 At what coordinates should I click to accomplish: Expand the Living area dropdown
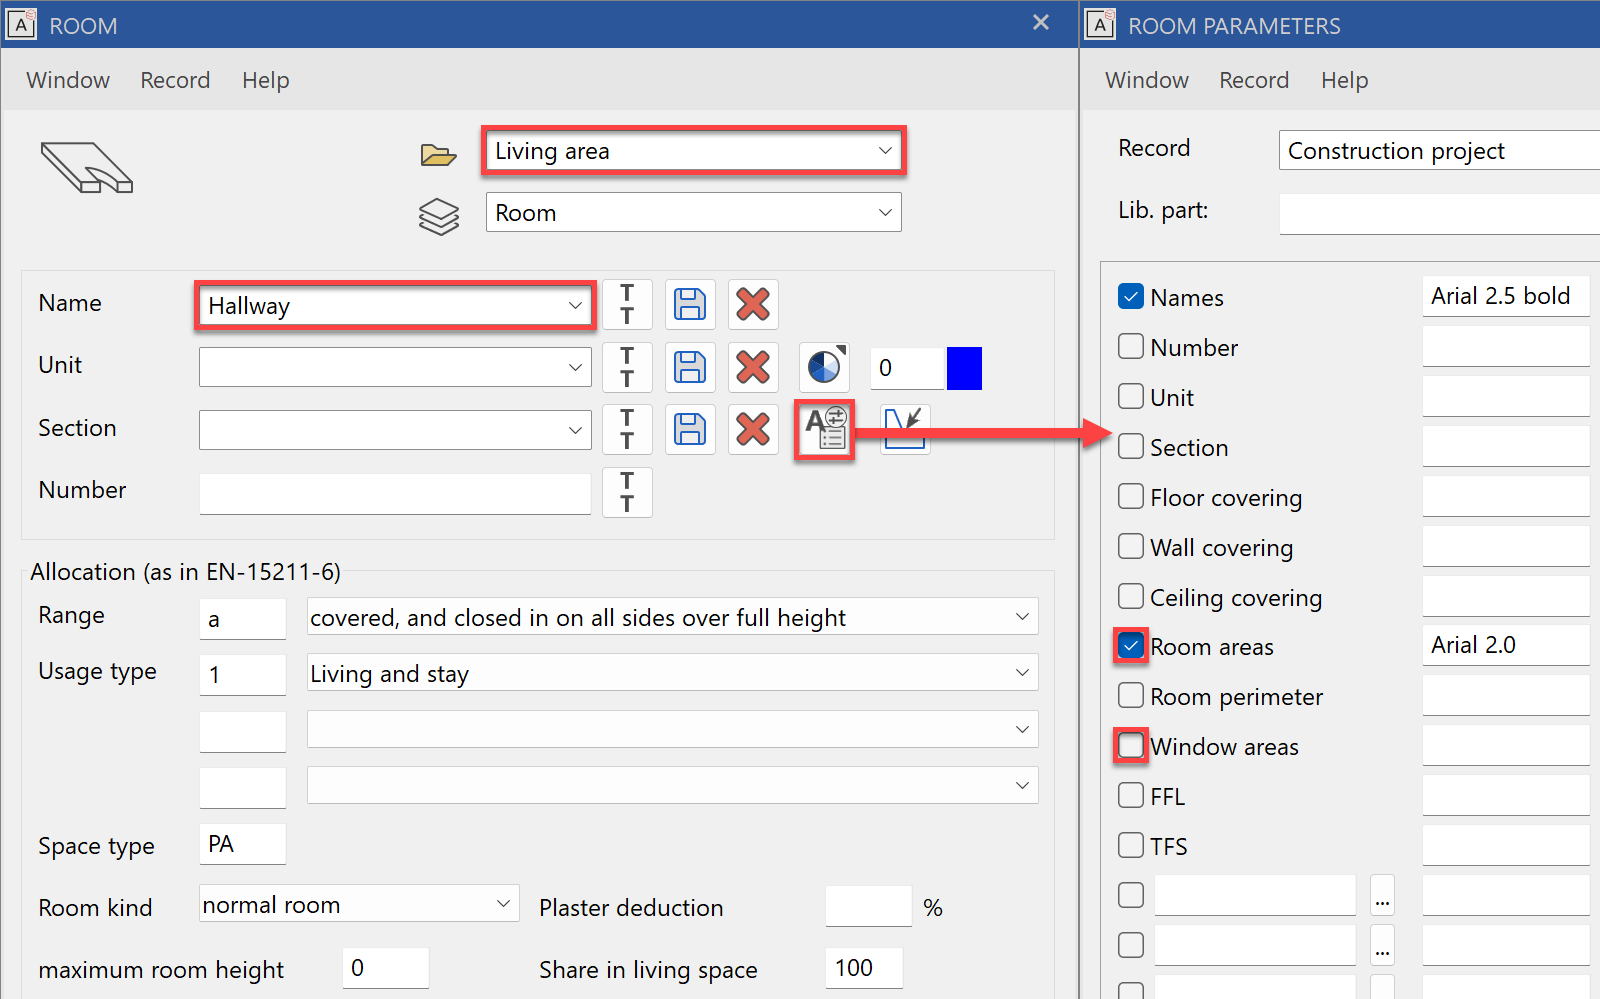click(x=885, y=151)
